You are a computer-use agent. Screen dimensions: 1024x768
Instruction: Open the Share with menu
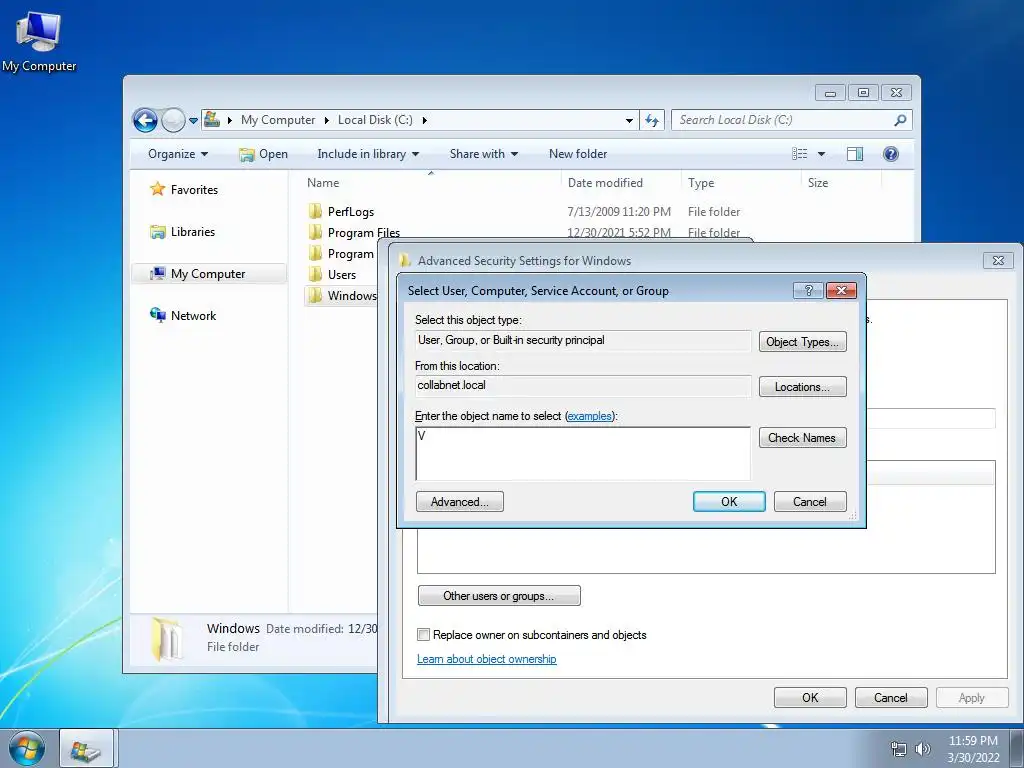pyautogui.click(x=484, y=154)
